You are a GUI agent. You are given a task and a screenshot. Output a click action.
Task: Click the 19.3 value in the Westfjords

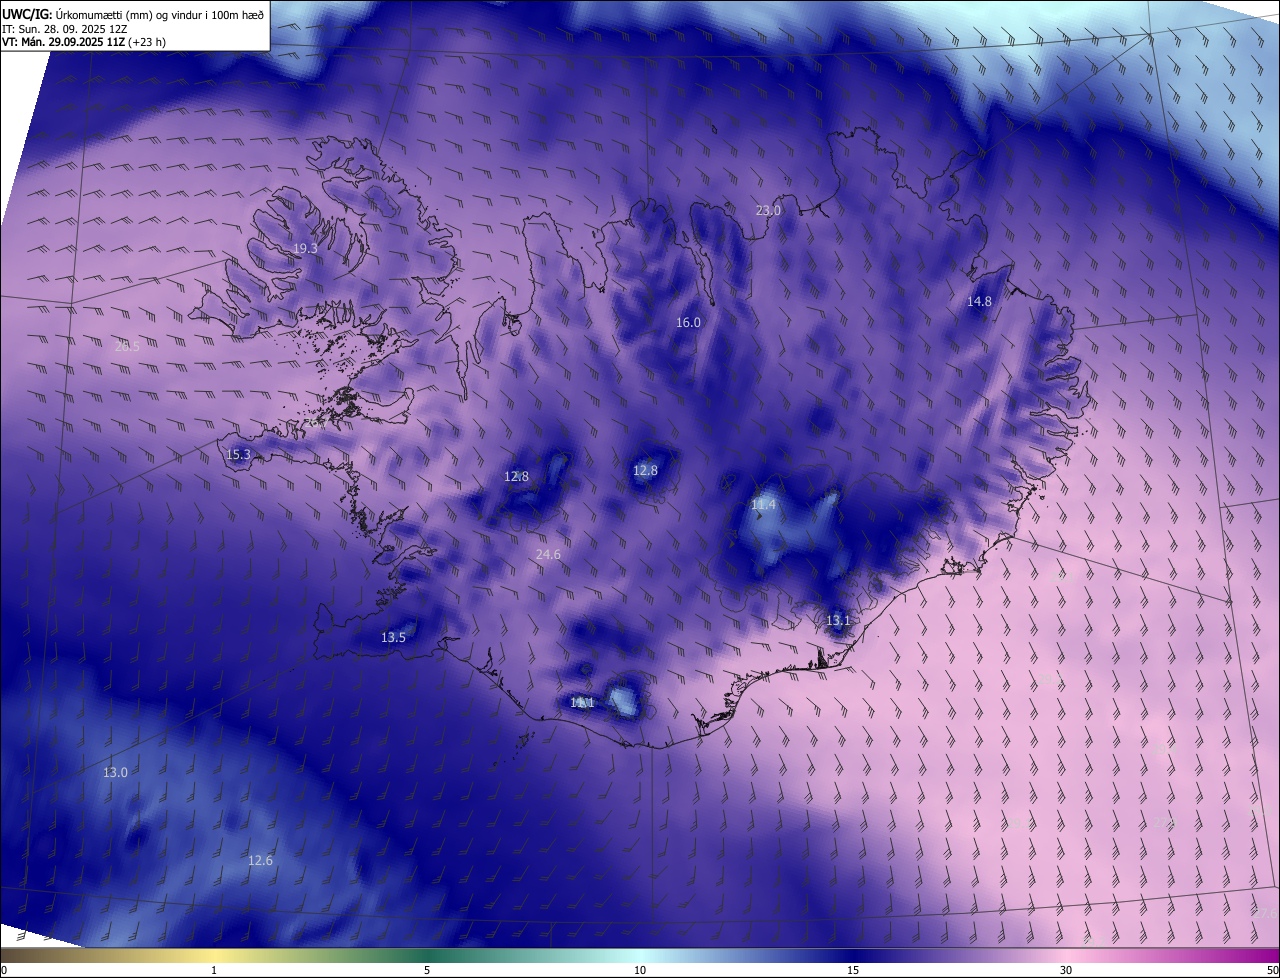click(305, 249)
